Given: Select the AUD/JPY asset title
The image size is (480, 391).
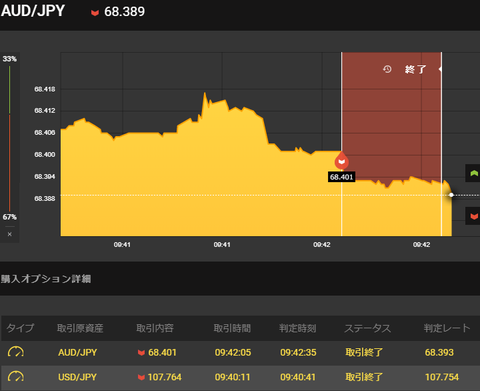Looking at the screenshot, I should point(33,11).
